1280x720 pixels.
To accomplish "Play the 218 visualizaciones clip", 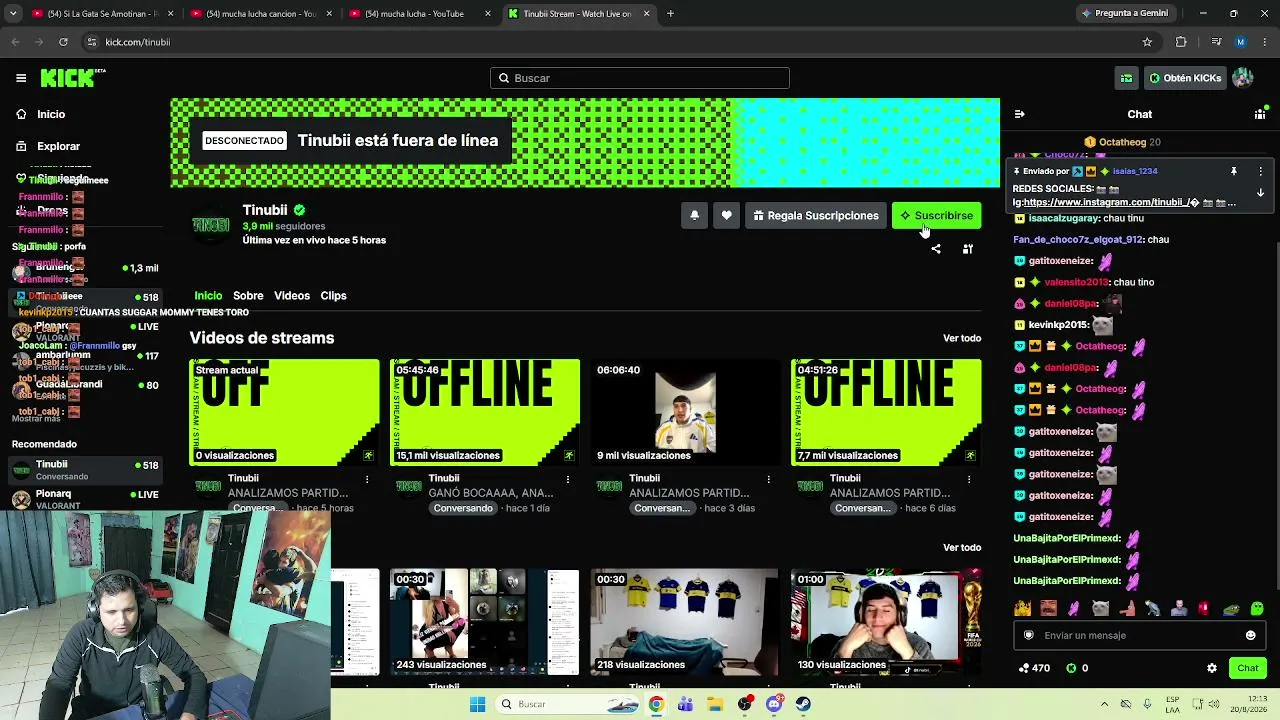I will [685, 622].
